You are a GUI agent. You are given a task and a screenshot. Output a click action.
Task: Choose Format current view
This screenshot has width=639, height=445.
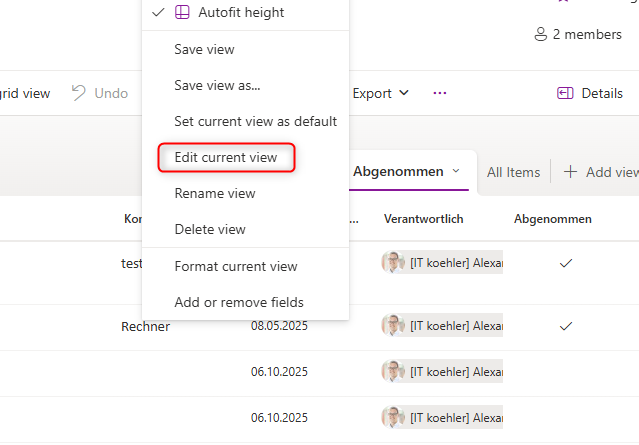pos(236,266)
